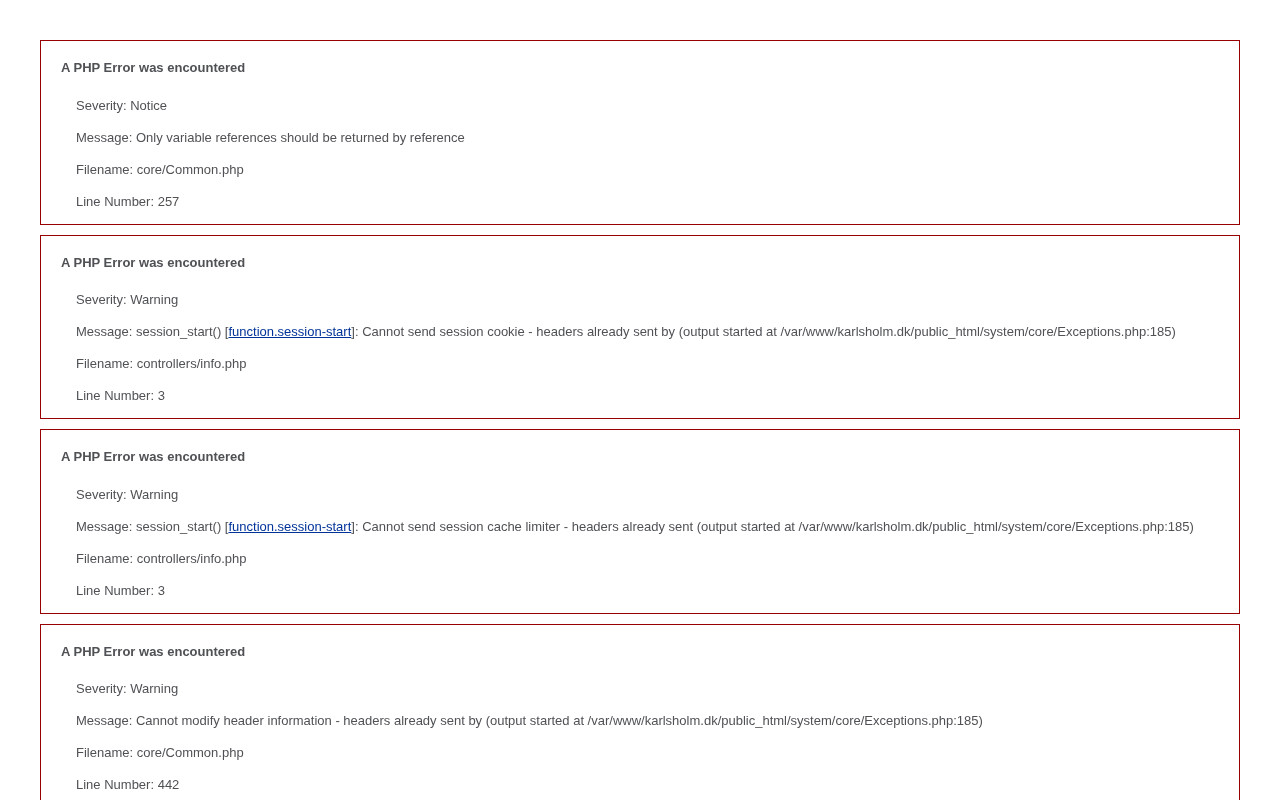Click Filename line in cache limiter warning box
This screenshot has height=800, width=1280.
coord(161,559)
